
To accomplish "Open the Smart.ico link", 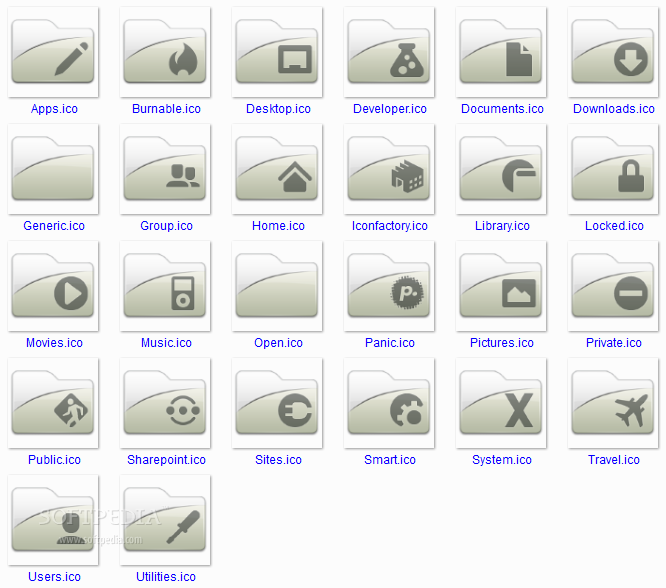I will pos(389,460).
